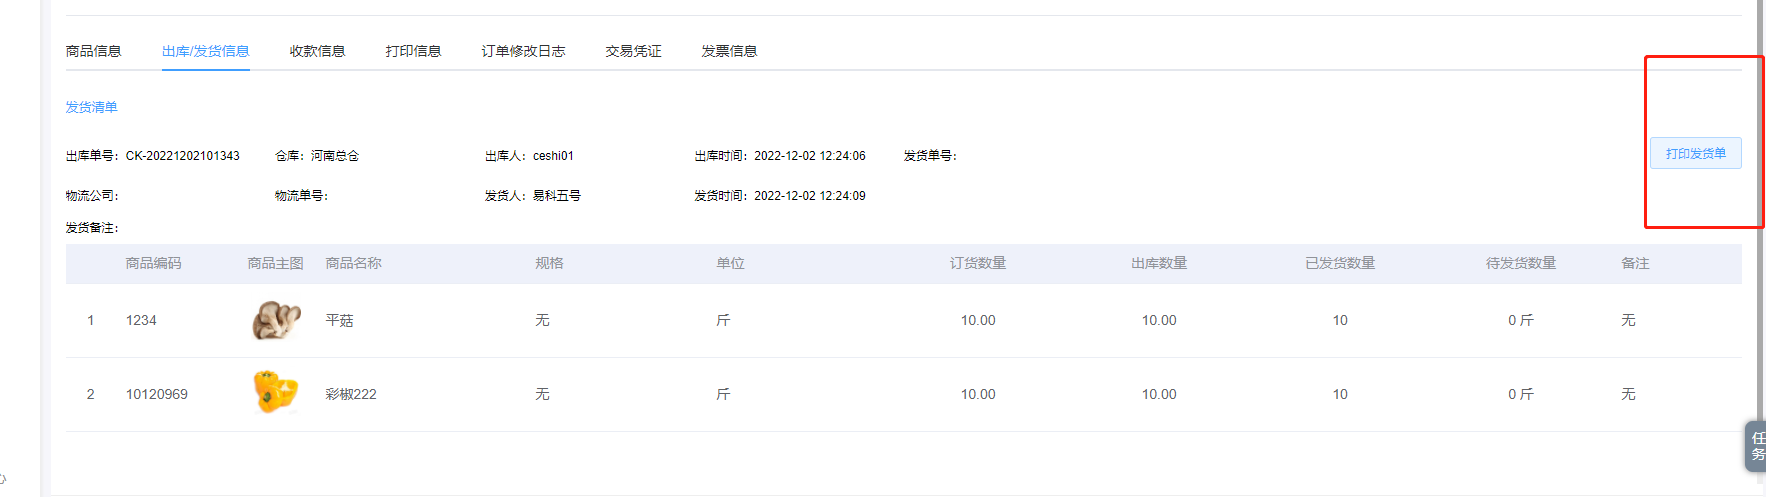Image resolution: width=1766 pixels, height=497 pixels.
Task: Go to the 交易凭证 tab
Action: [633, 51]
